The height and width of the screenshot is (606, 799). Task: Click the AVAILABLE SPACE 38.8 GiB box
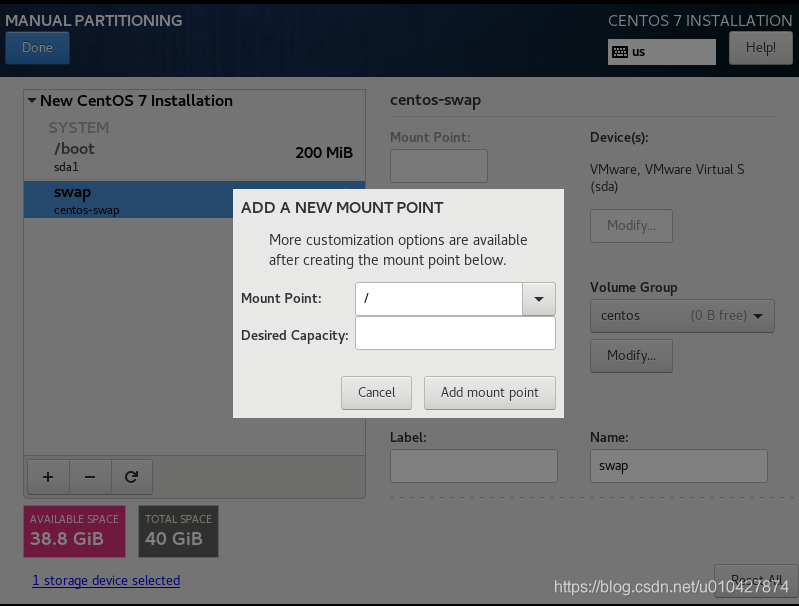(74, 531)
